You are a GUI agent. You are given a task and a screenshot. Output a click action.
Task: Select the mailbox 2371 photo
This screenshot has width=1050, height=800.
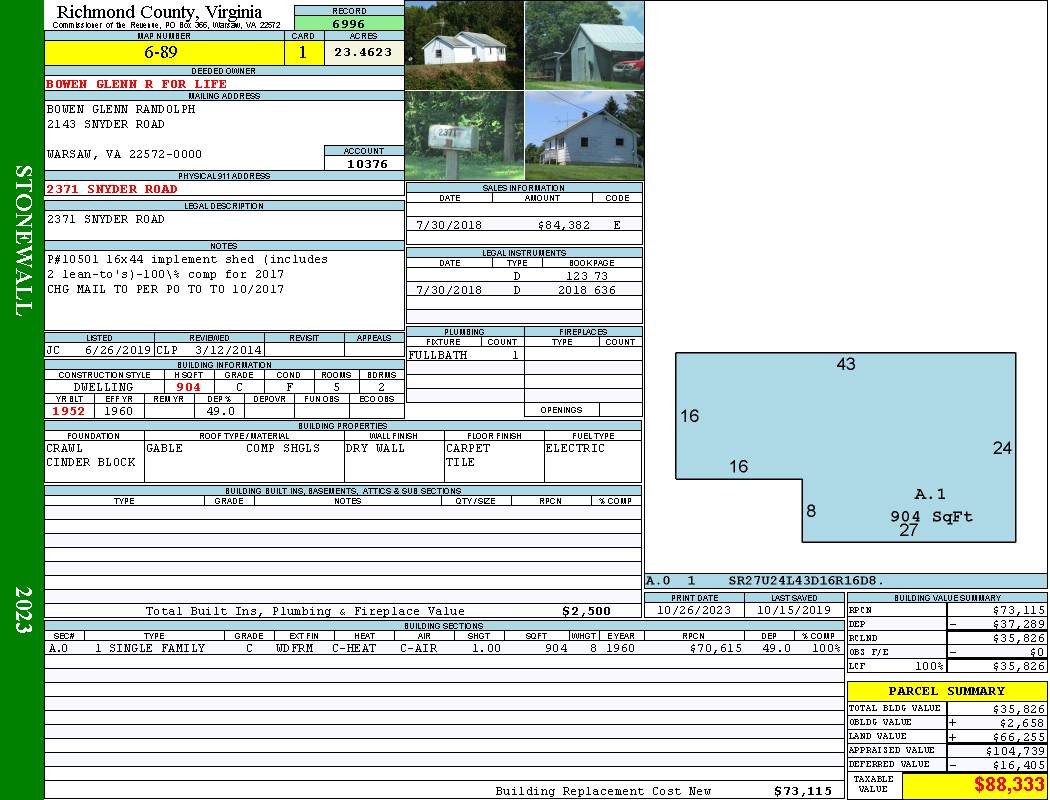pos(464,136)
